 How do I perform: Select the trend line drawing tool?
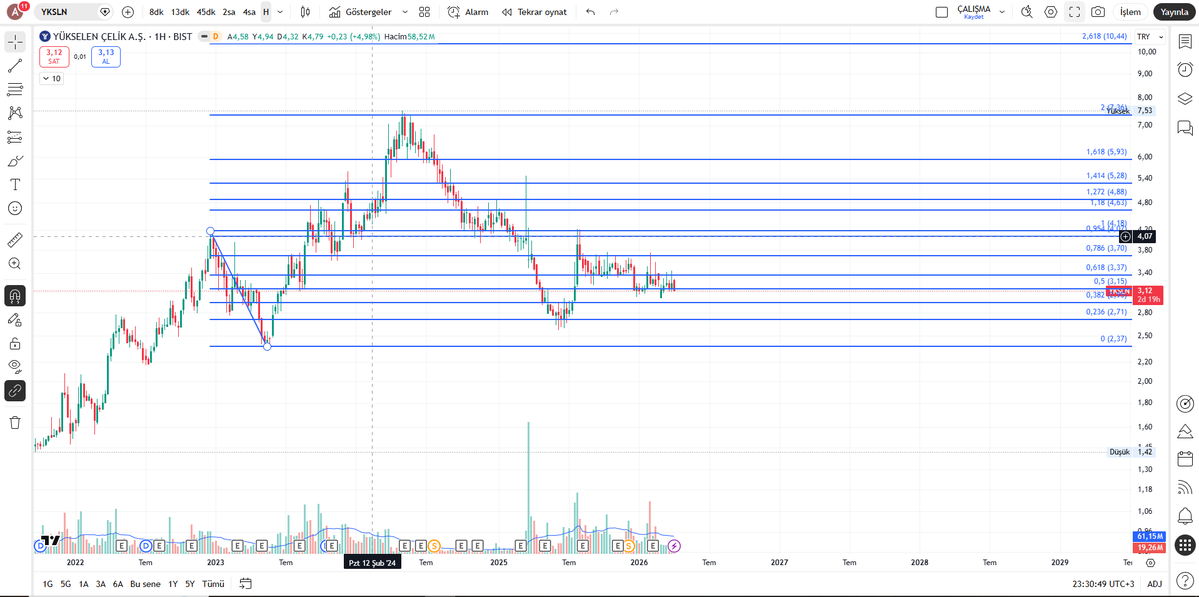(15, 66)
